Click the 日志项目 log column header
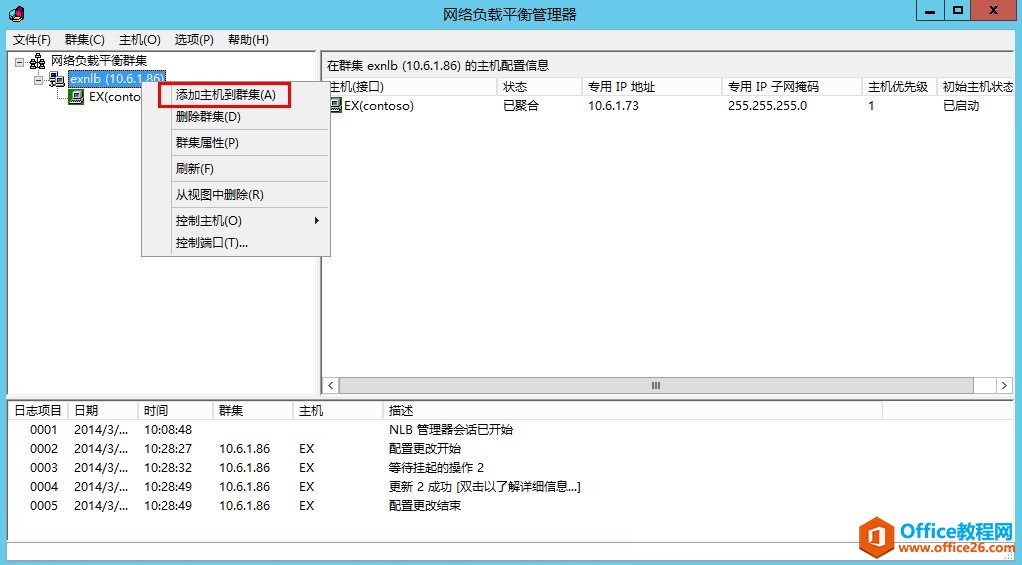The height and width of the screenshot is (565, 1022). pos(38,411)
